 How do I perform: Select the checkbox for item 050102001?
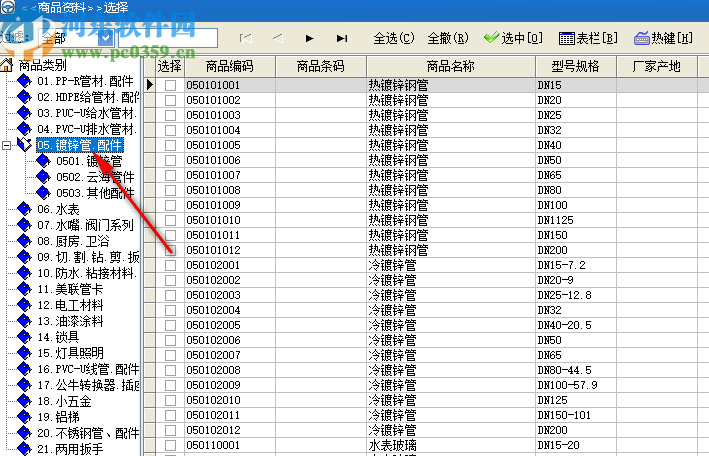[170, 266]
